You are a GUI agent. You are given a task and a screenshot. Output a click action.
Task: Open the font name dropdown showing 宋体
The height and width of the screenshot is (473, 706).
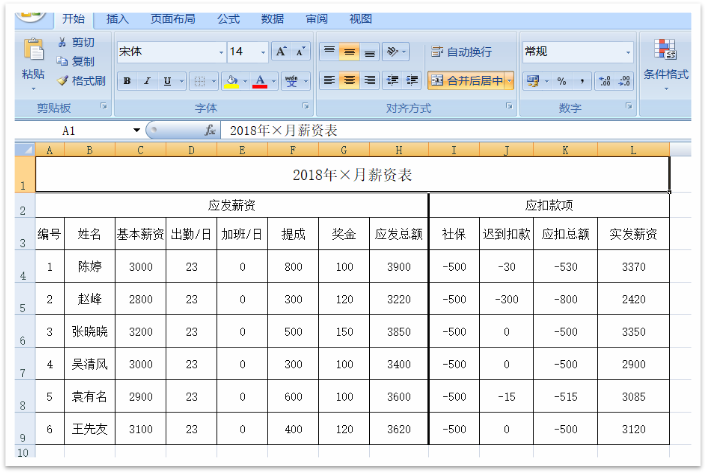pos(221,52)
